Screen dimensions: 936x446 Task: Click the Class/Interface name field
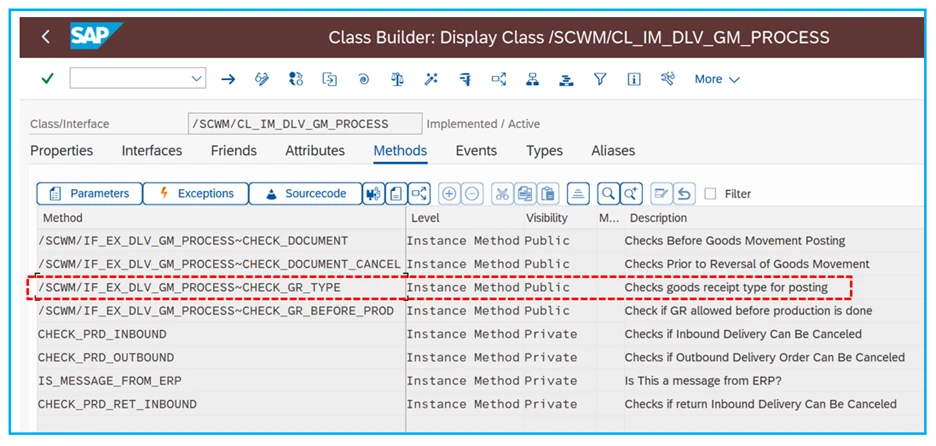(x=304, y=124)
